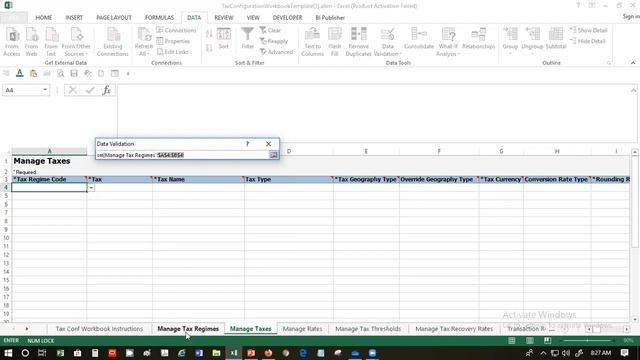
Task: Switch to Tax Conf Workbook Instructions sheet
Action: click(99, 329)
